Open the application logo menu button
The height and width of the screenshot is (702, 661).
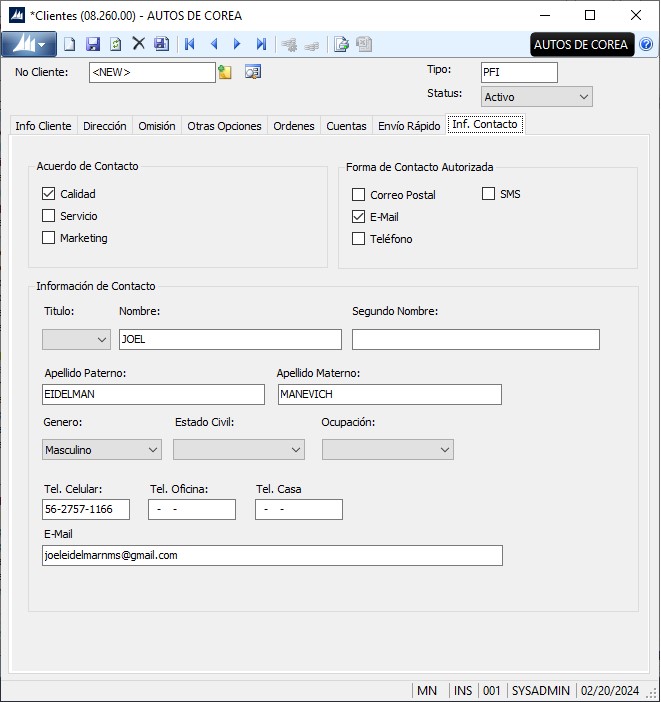(x=27, y=44)
